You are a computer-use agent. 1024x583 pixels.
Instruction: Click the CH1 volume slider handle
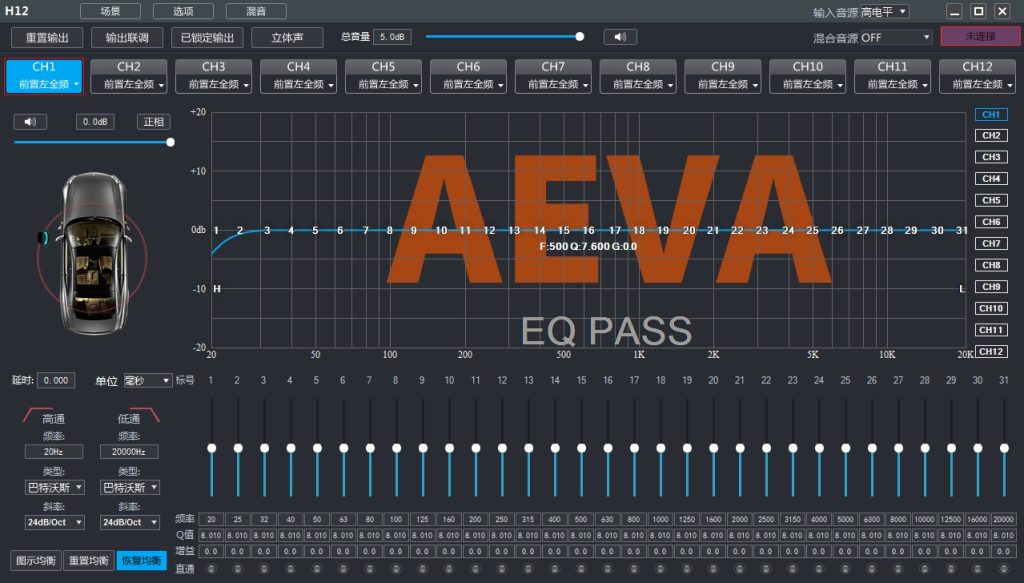(x=170, y=142)
